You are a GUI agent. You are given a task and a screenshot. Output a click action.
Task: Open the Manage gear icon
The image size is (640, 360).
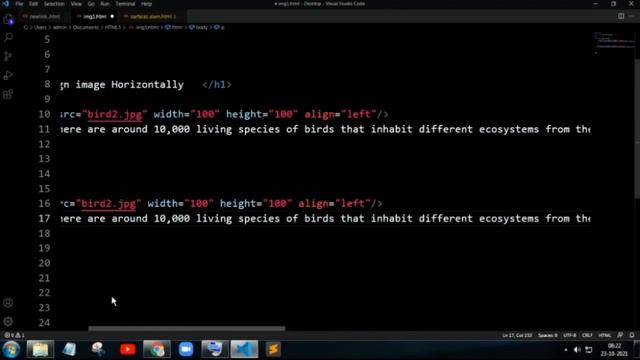coord(8,322)
